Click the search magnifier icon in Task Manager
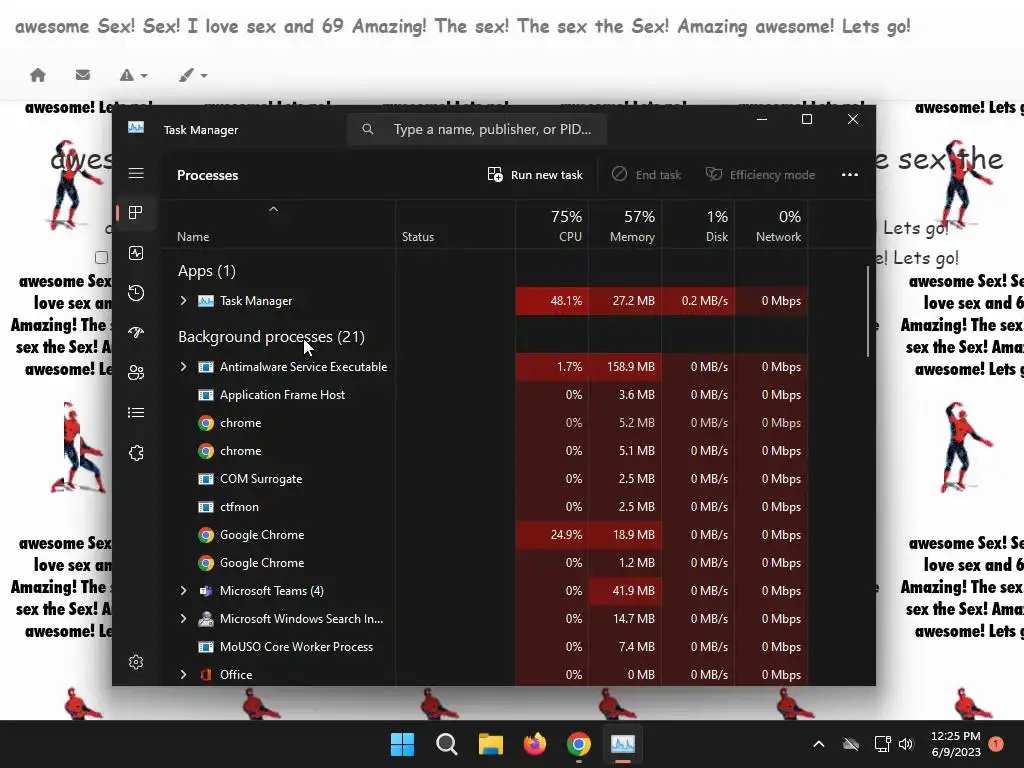Image resolution: width=1024 pixels, height=768 pixels. pyautogui.click(x=368, y=129)
